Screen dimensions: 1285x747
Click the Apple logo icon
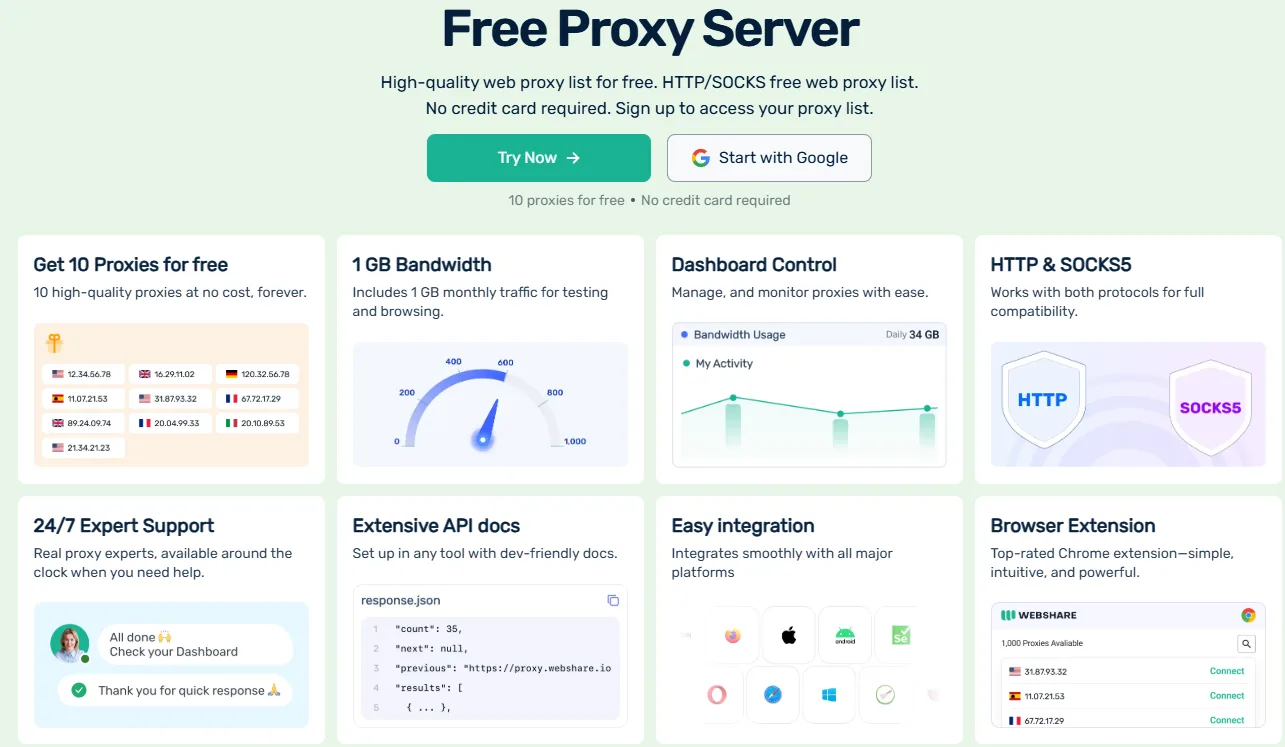(788, 635)
